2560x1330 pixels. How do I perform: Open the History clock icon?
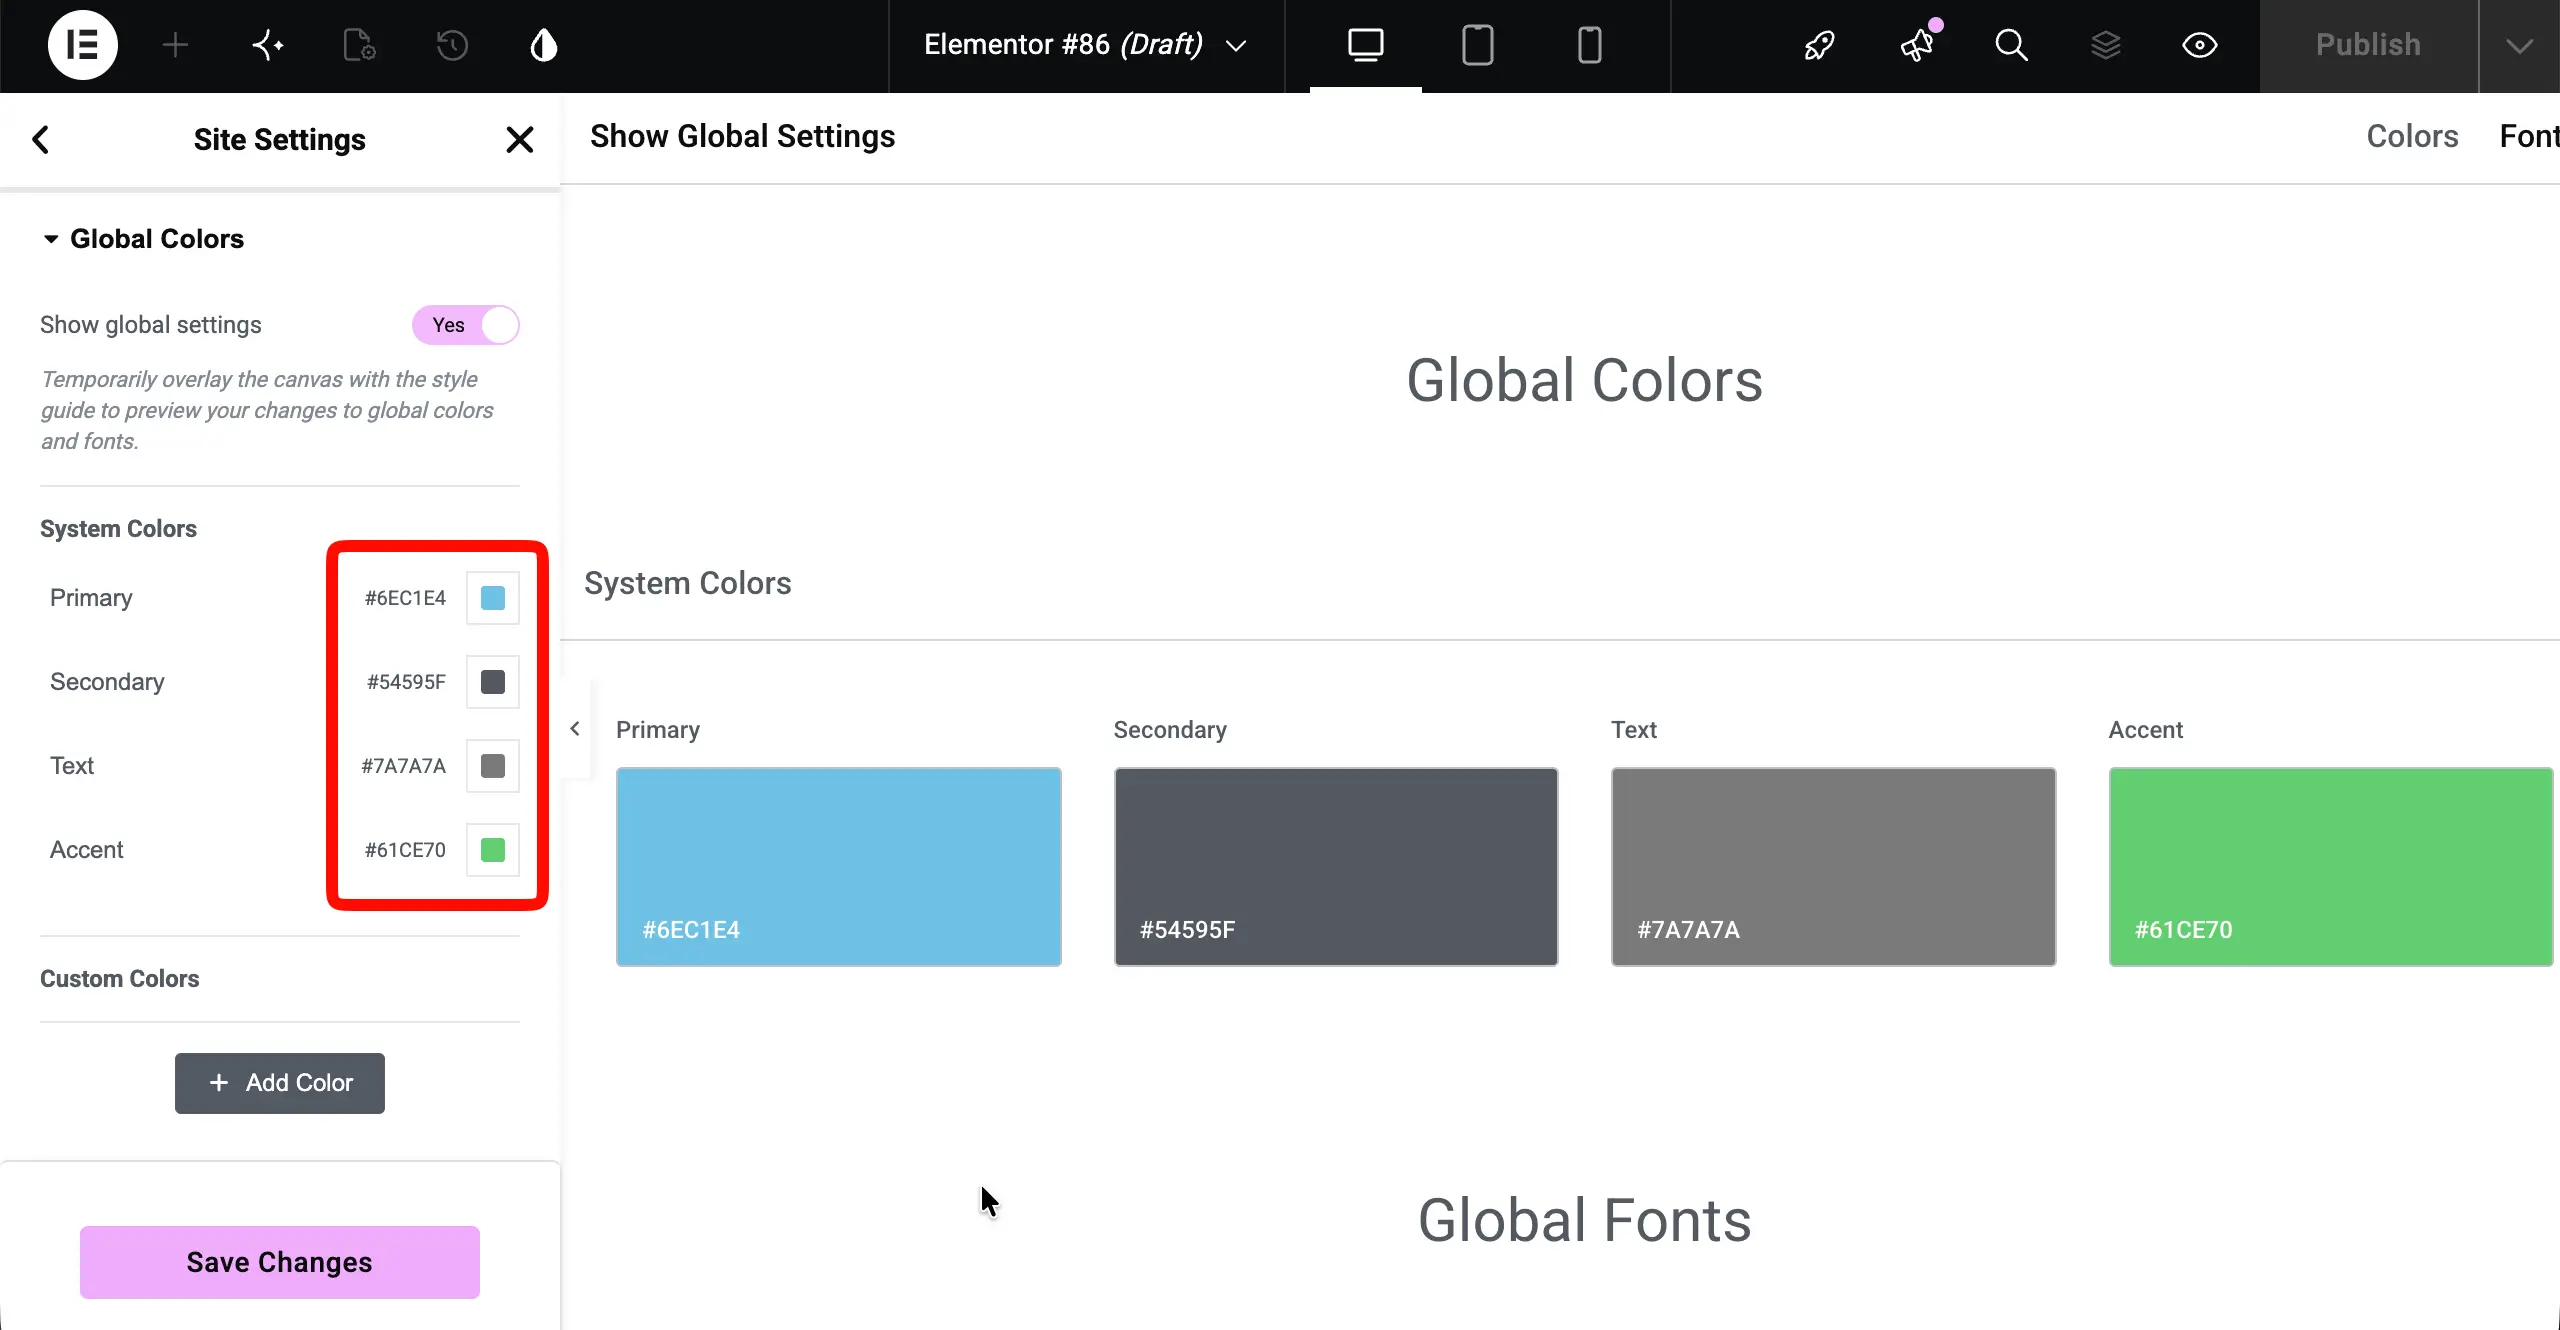pos(452,45)
